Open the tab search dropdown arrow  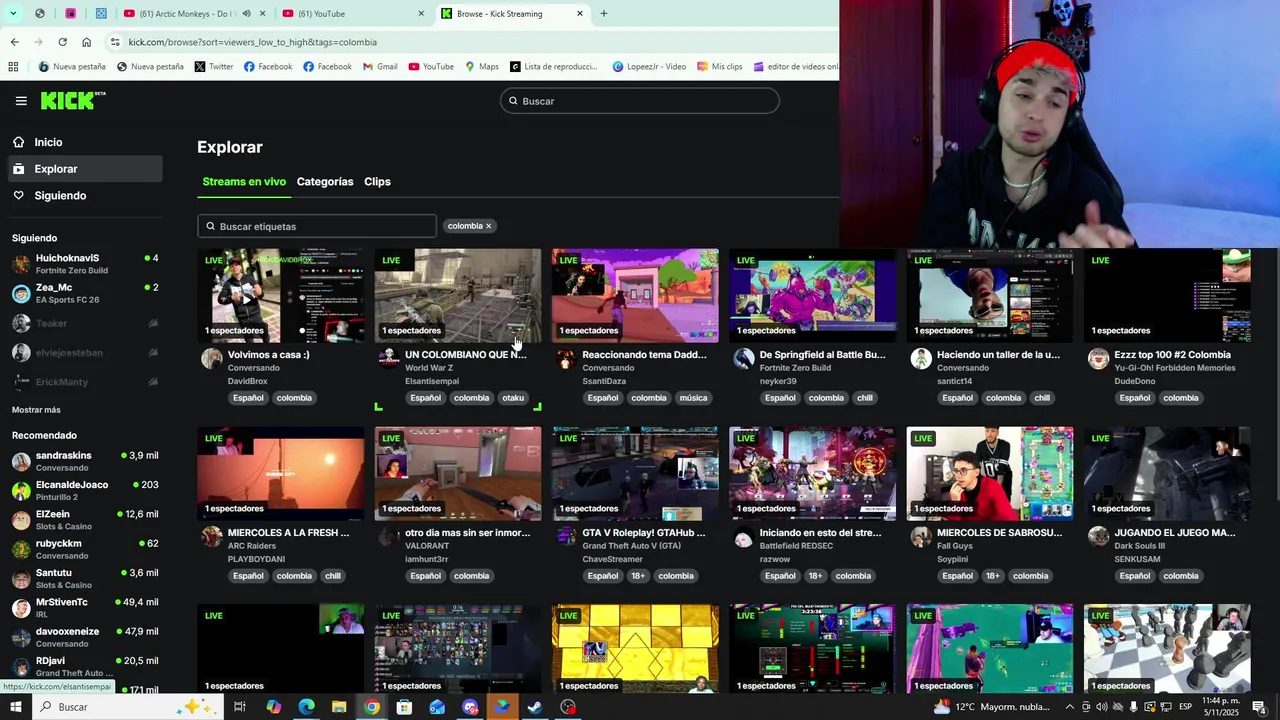[12, 14]
